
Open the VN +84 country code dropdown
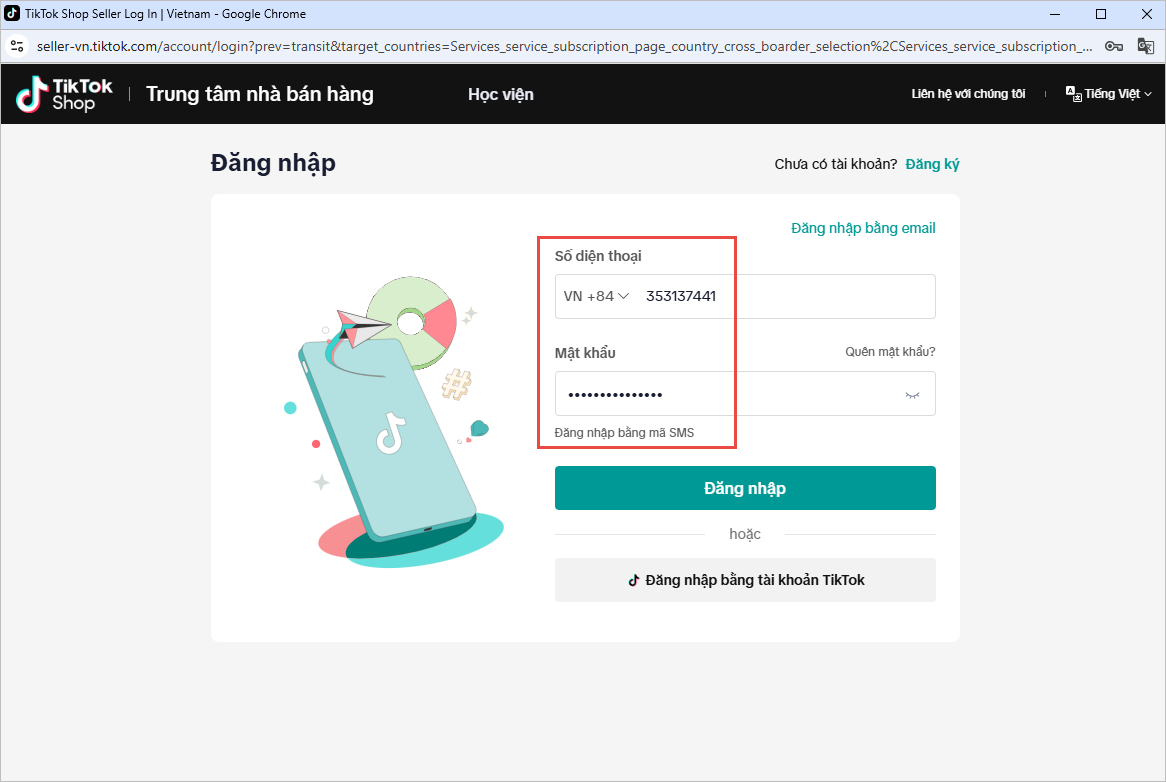tap(596, 296)
